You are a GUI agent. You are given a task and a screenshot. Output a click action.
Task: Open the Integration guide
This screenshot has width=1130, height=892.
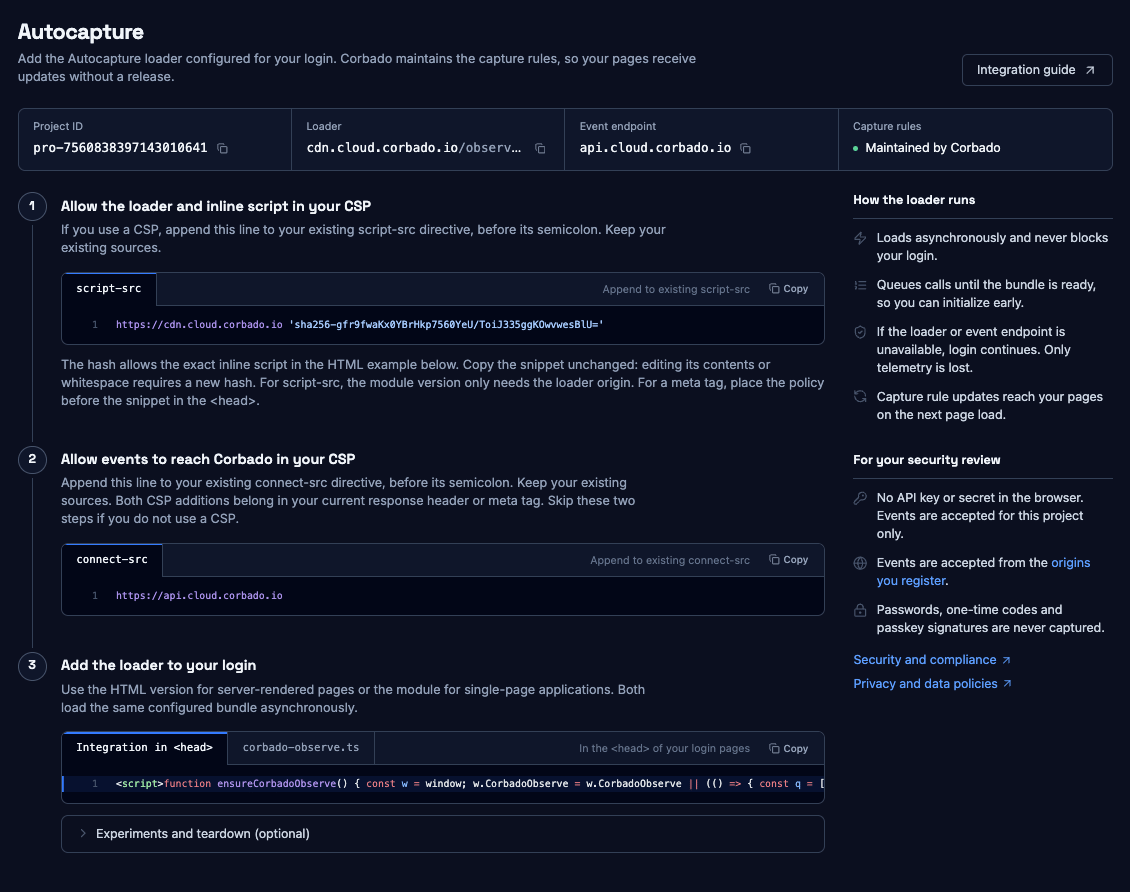coord(1036,70)
